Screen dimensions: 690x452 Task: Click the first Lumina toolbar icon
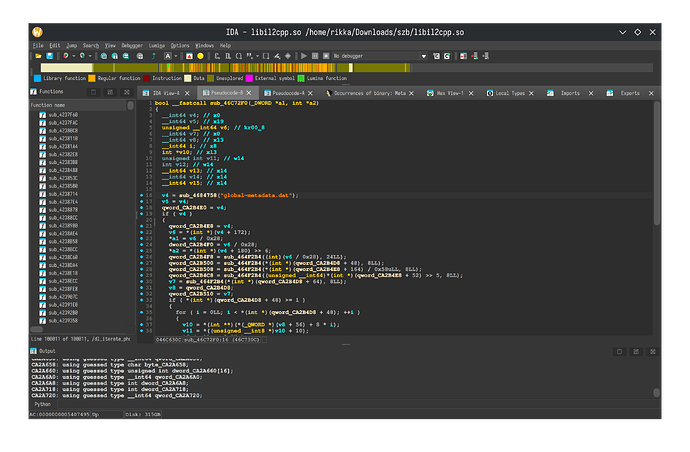(x=436, y=56)
